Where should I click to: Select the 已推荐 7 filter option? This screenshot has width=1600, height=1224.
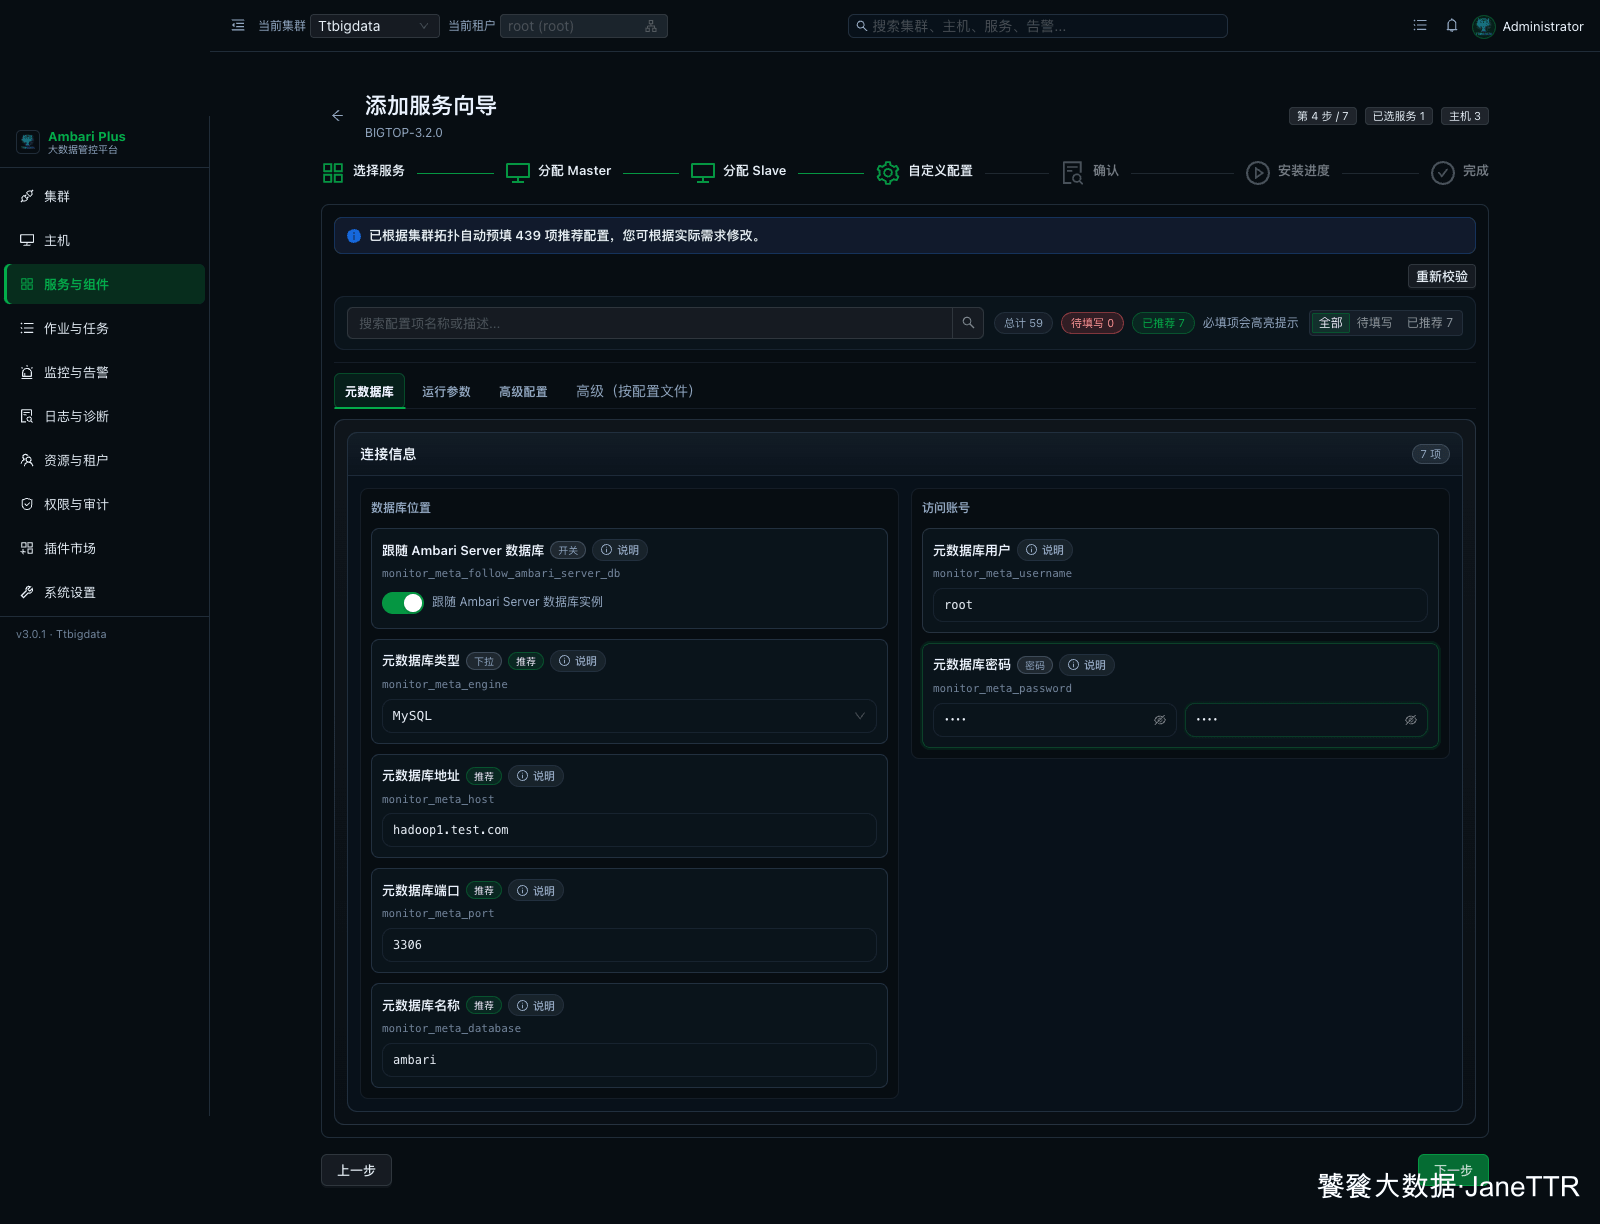pyautogui.click(x=1430, y=323)
